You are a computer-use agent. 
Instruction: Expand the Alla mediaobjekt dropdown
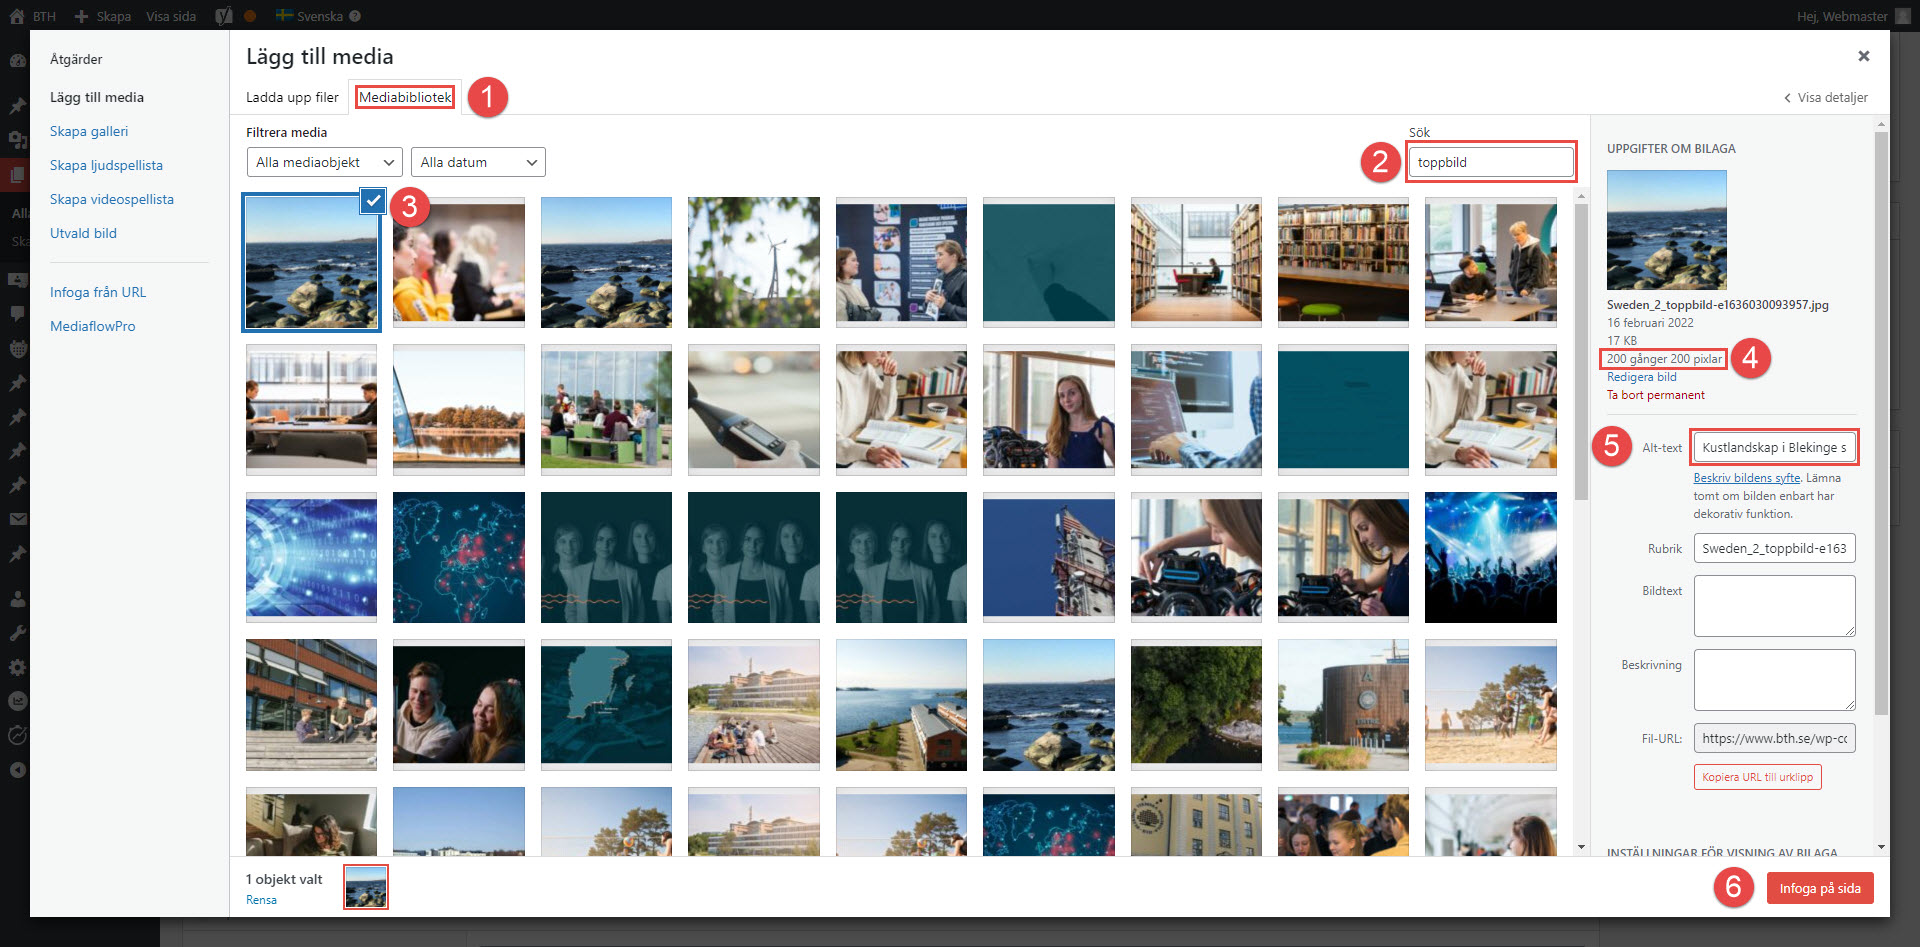point(325,162)
